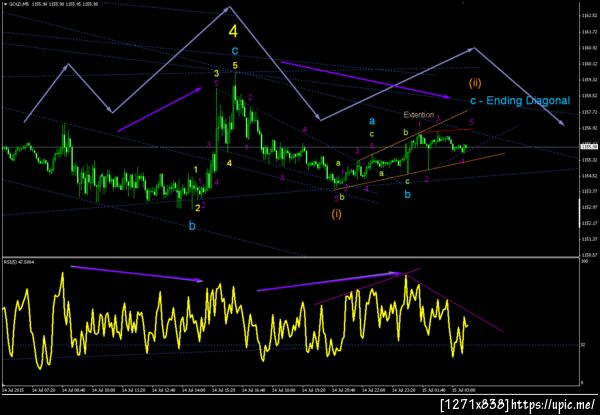Select the yellow 5 label at price peak
Screen dimensions: 600x415
click(235, 66)
